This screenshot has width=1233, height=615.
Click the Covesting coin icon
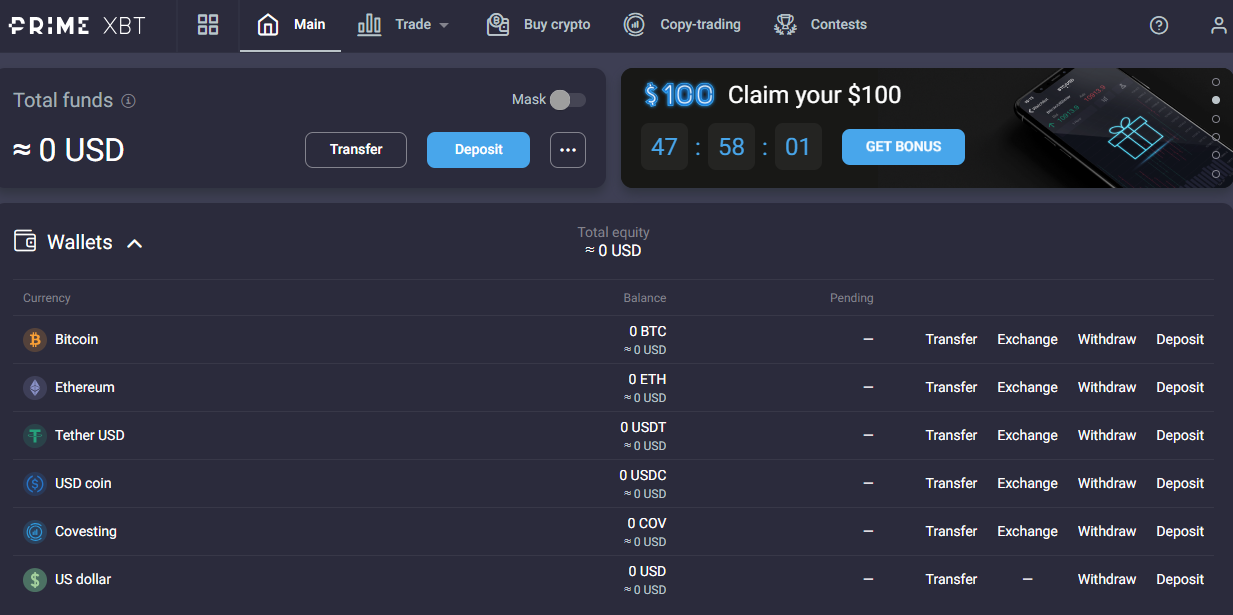(35, 532)
